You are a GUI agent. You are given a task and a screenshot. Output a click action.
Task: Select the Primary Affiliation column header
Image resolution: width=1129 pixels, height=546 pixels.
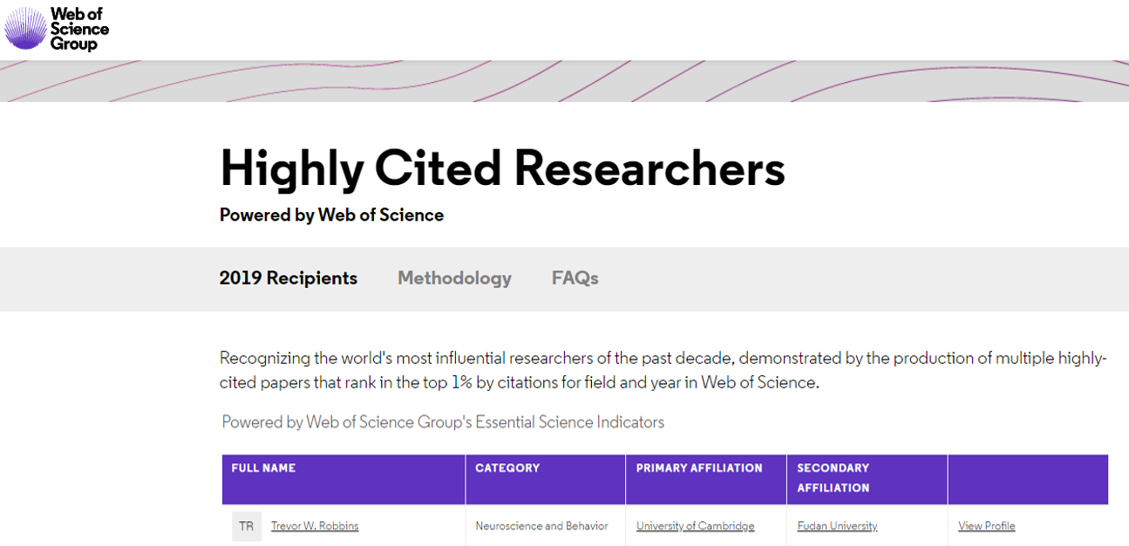point(699,468)
